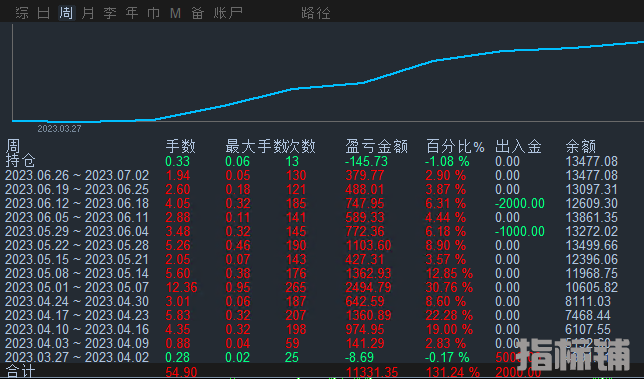The width and height of the screenshot is (644, 379).
Task: Click the 百分比% column header
Action: (455, 146)
